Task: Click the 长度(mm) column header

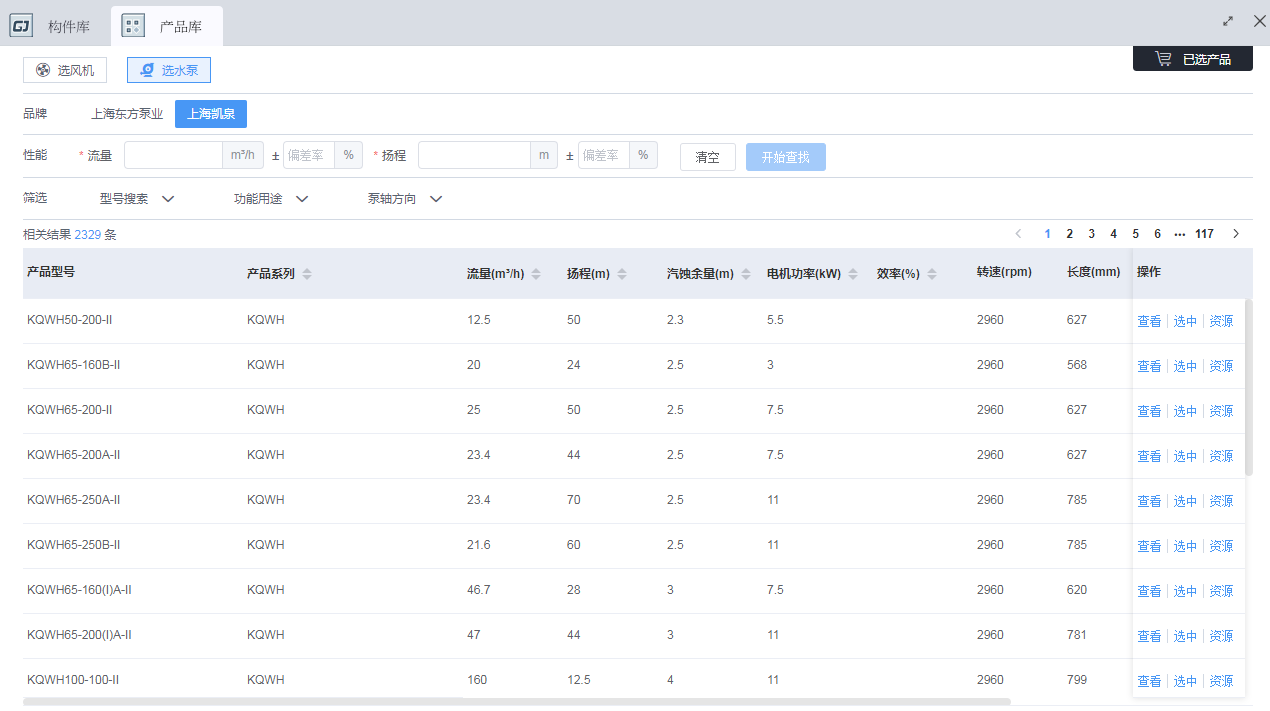Action: (1093, 272)
